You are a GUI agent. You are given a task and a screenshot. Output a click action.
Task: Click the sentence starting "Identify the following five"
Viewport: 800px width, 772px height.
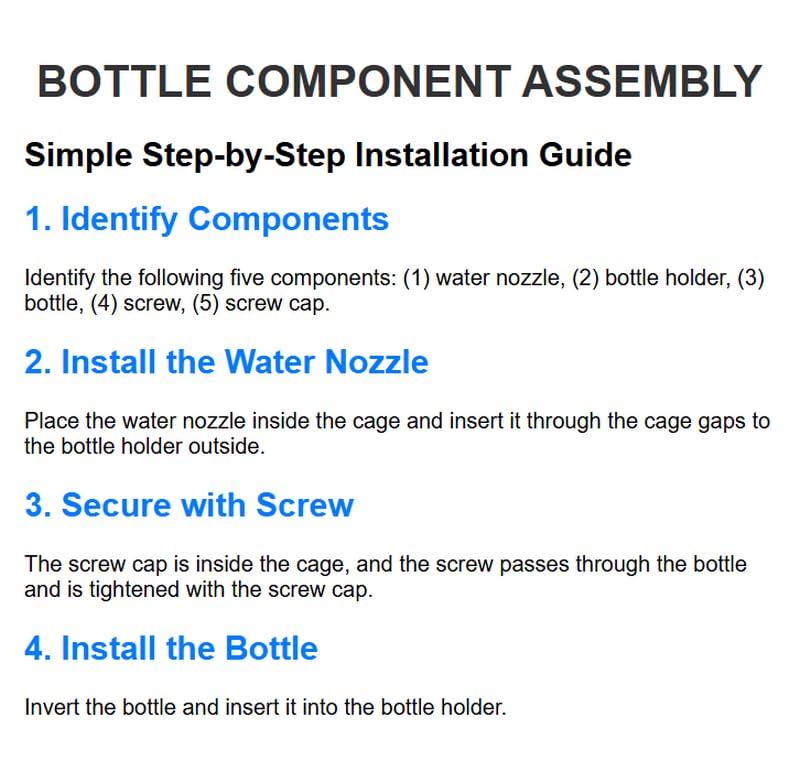tap(394, 290)
